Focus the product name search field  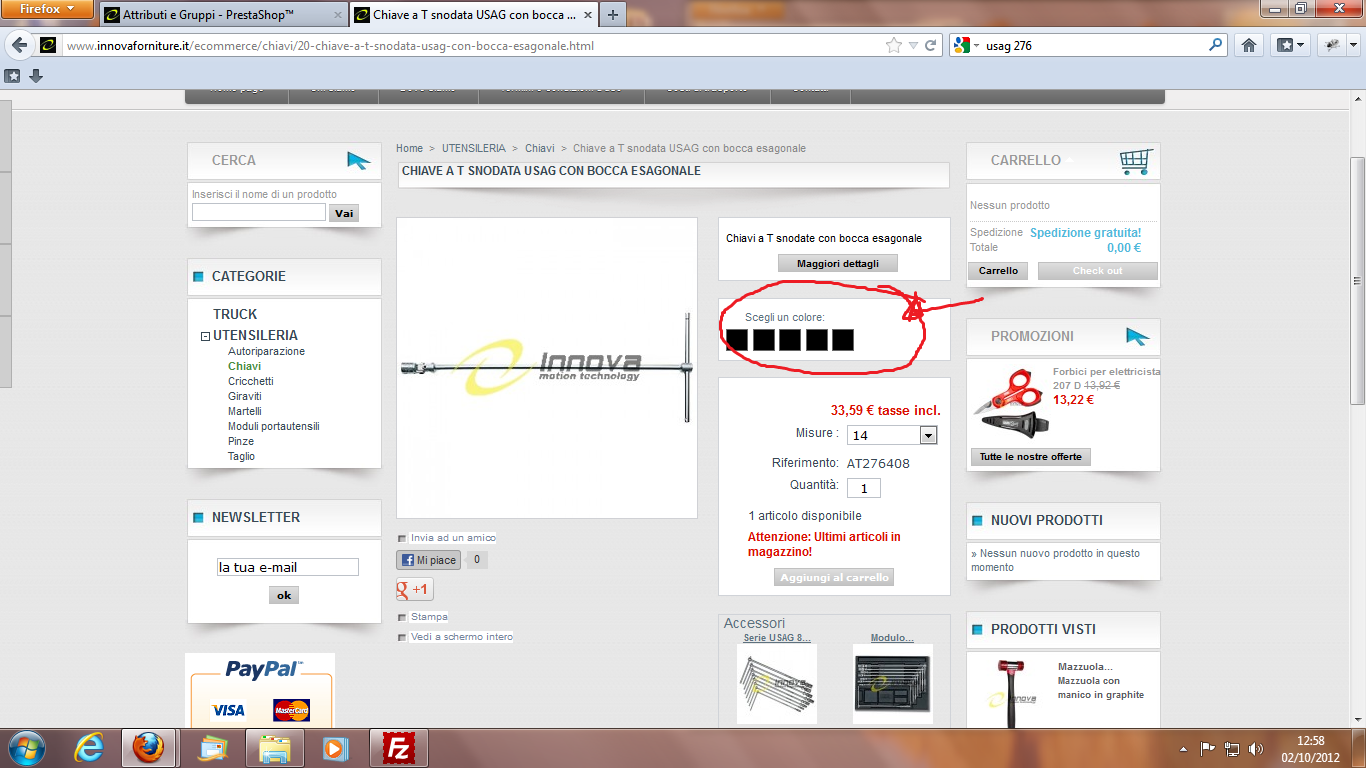coord(259,212)
